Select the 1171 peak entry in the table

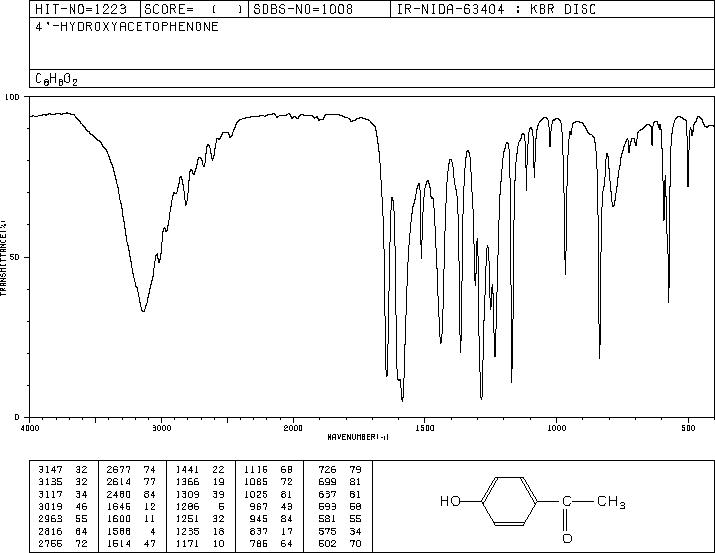pyautogui.click(x=200, y=543)
